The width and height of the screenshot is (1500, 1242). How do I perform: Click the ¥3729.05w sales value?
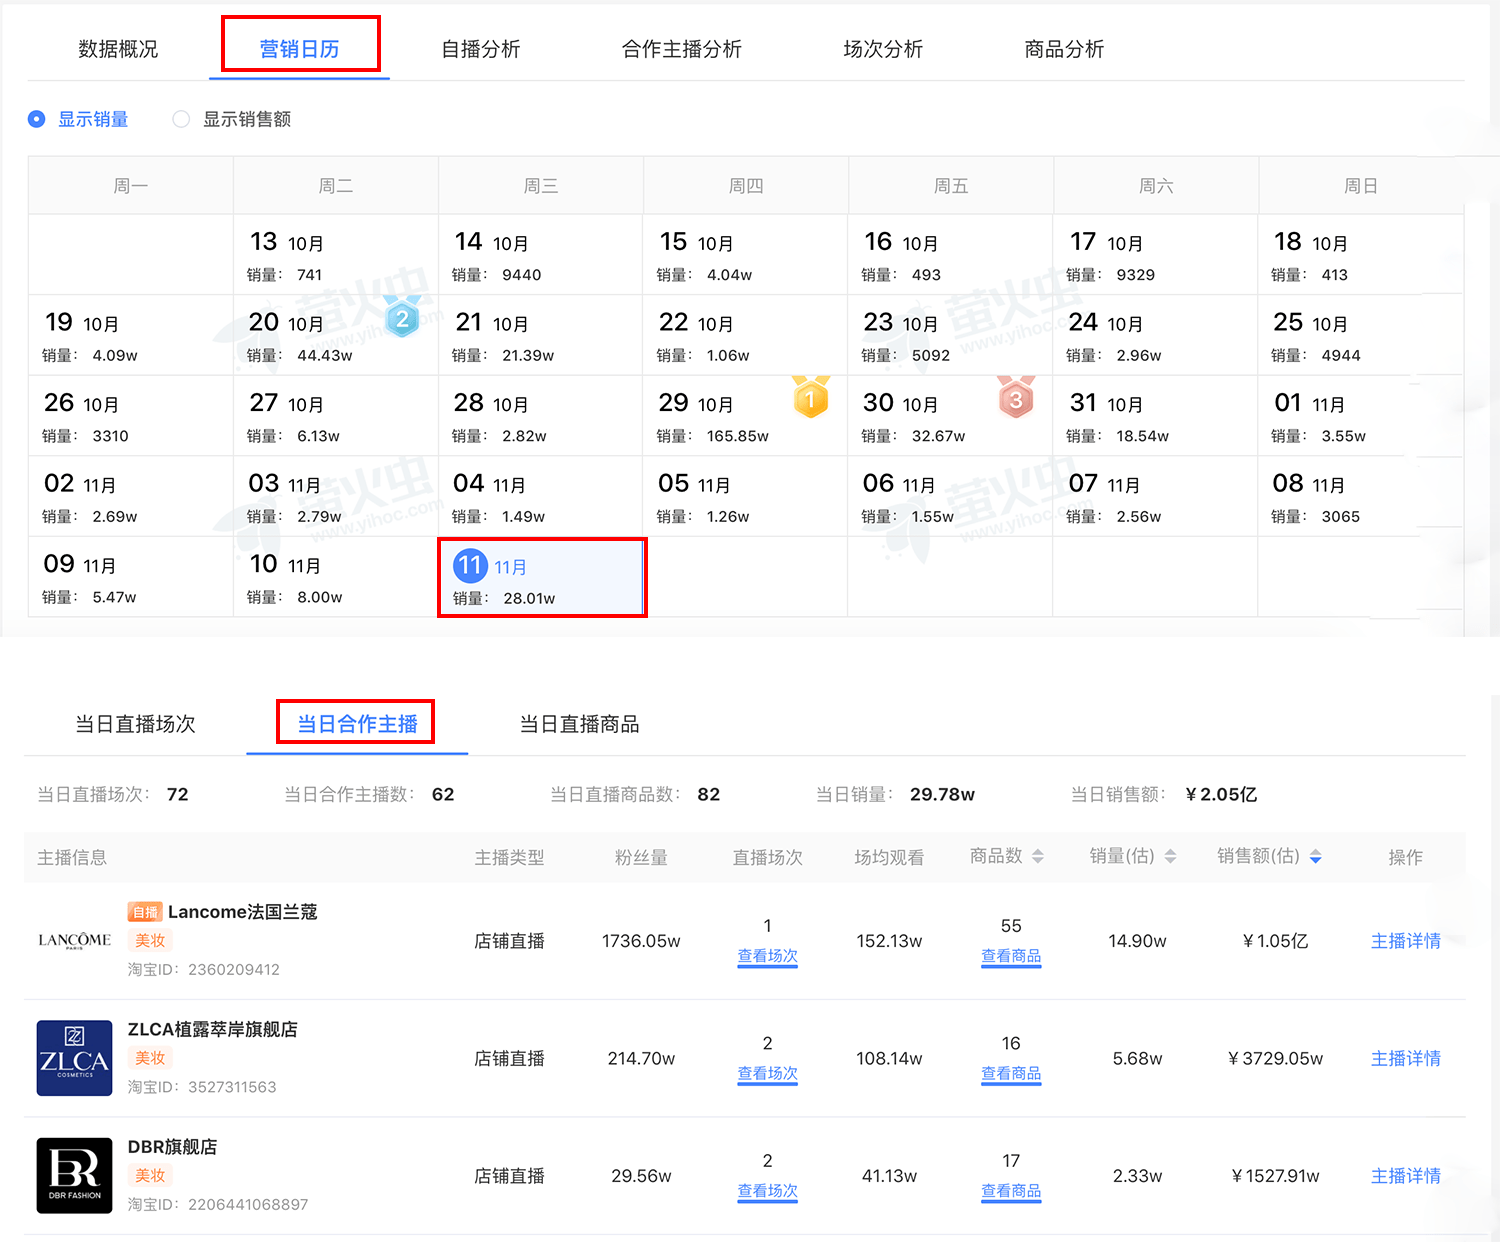coord(1276,1058)
